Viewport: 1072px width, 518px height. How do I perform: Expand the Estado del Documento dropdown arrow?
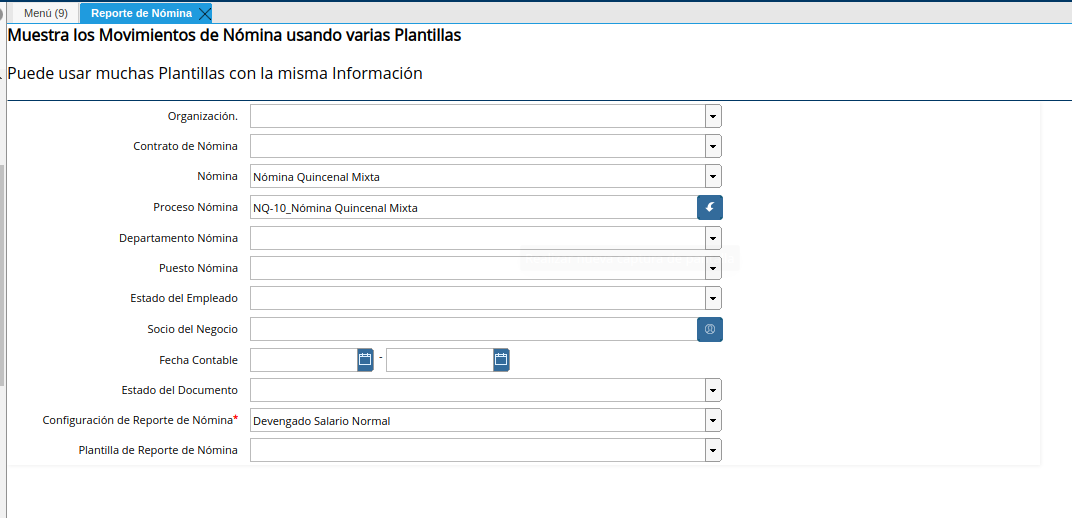click(x=713, y=390)
